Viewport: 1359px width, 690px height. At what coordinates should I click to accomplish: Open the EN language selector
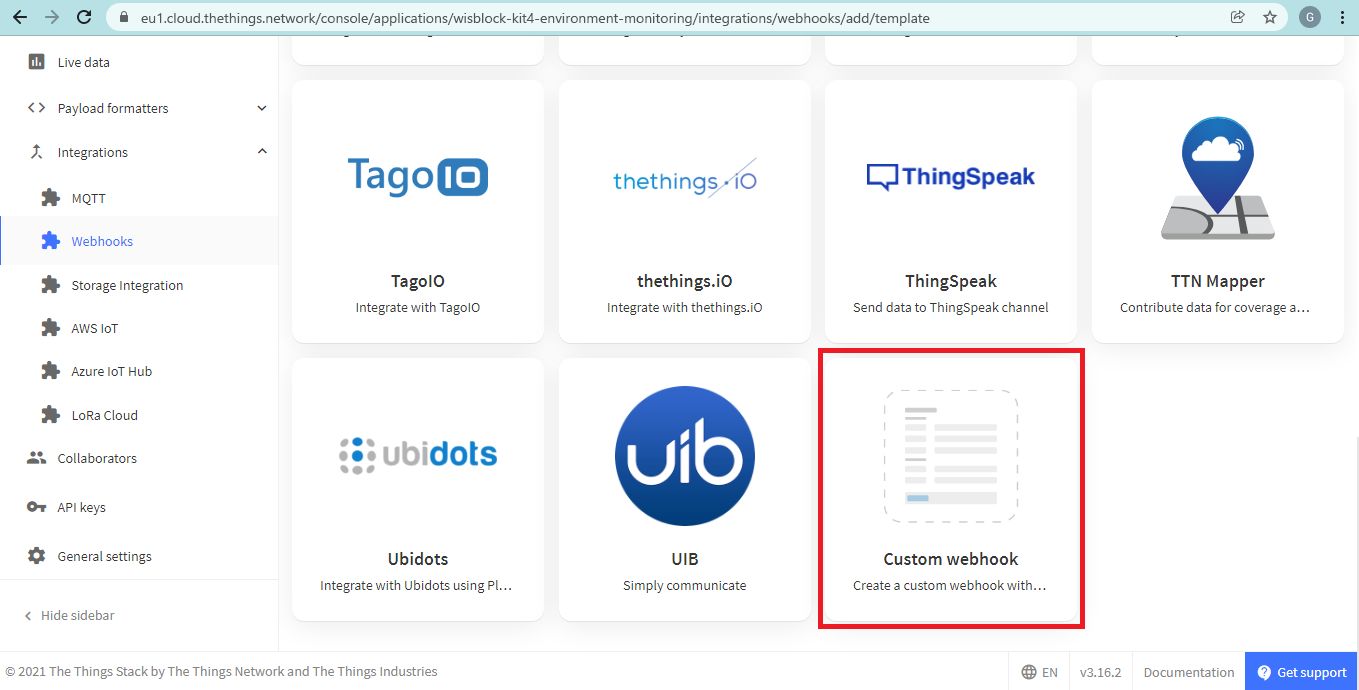1039,672
